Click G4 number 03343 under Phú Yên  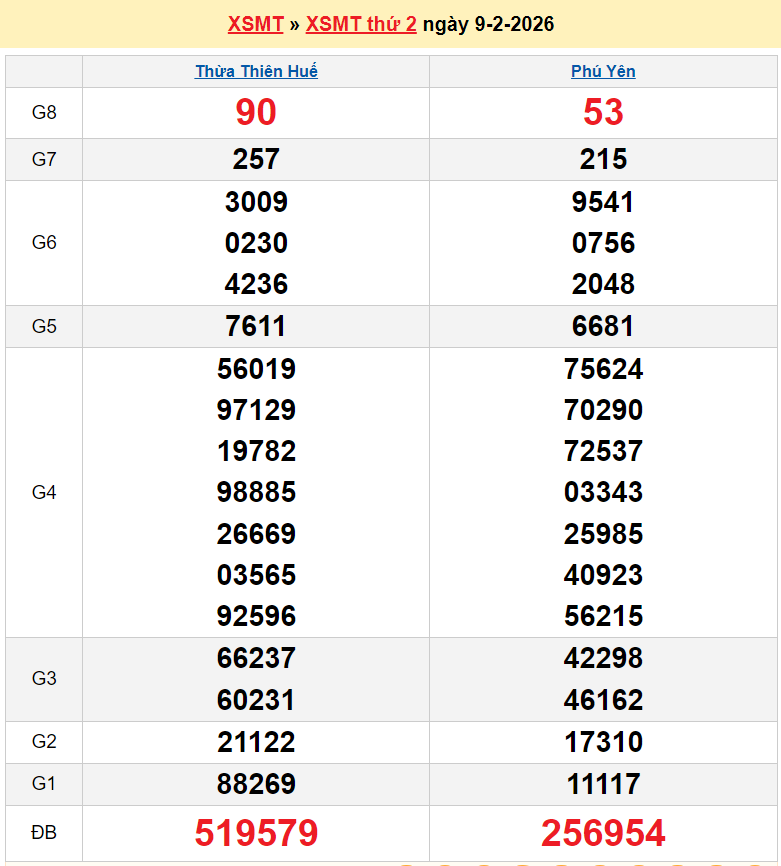tap(603, 492)
